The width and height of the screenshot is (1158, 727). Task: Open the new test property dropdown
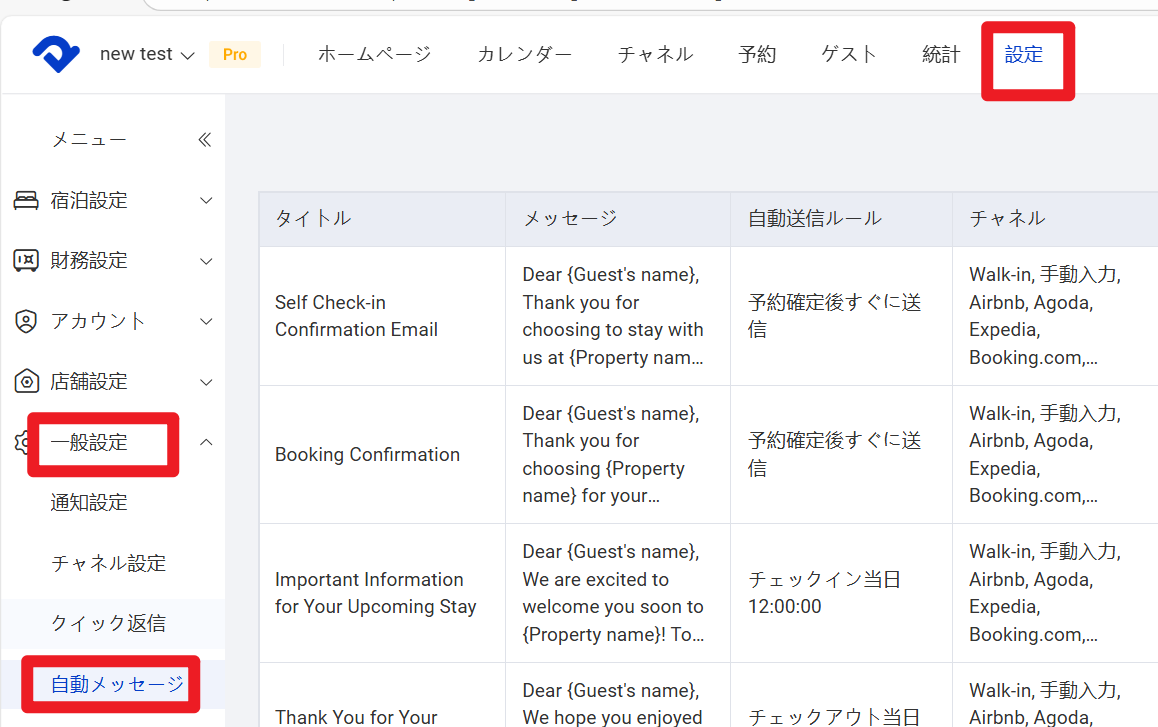[x=147, y=55]
